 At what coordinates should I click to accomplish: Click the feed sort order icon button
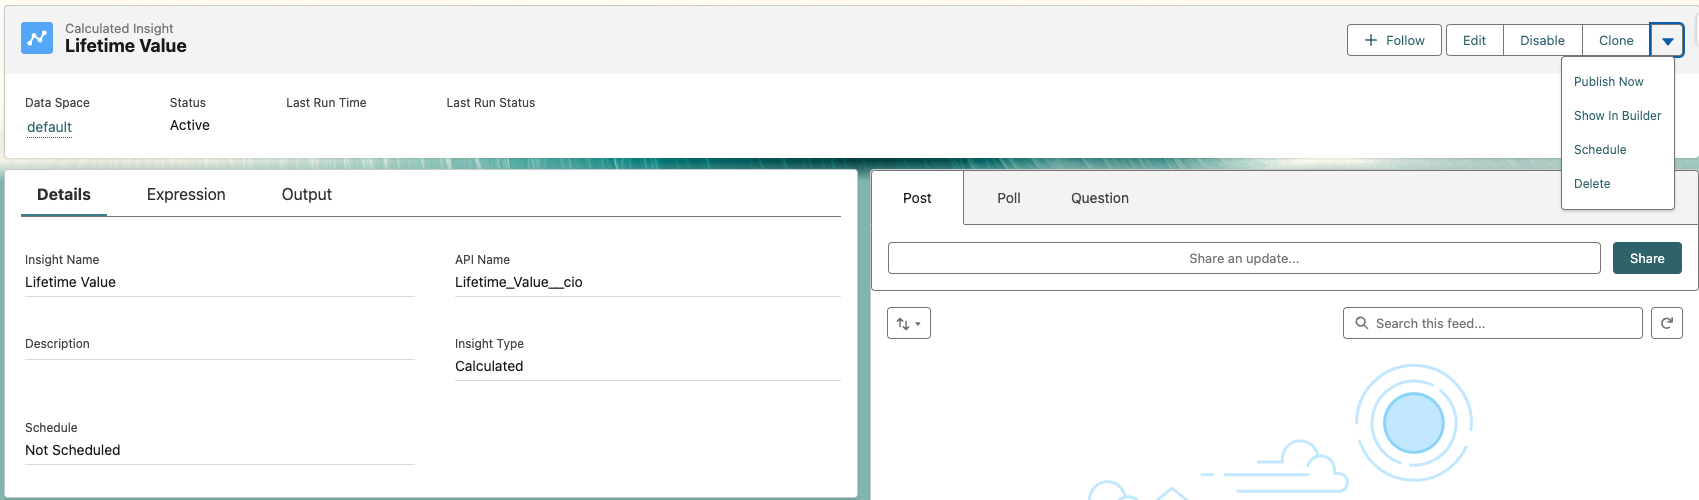pos(908,323)
